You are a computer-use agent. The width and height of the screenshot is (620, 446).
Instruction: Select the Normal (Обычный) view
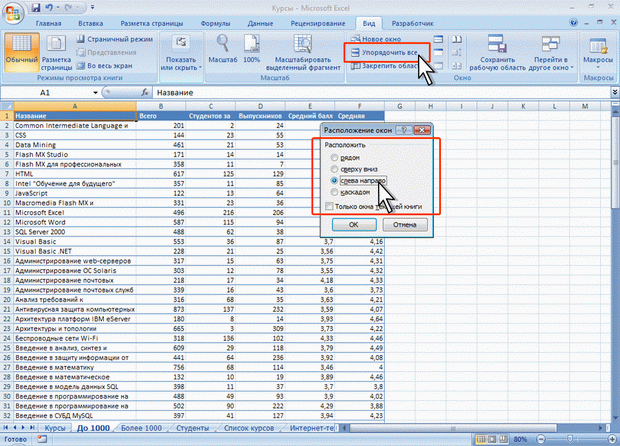click(22, 51)
